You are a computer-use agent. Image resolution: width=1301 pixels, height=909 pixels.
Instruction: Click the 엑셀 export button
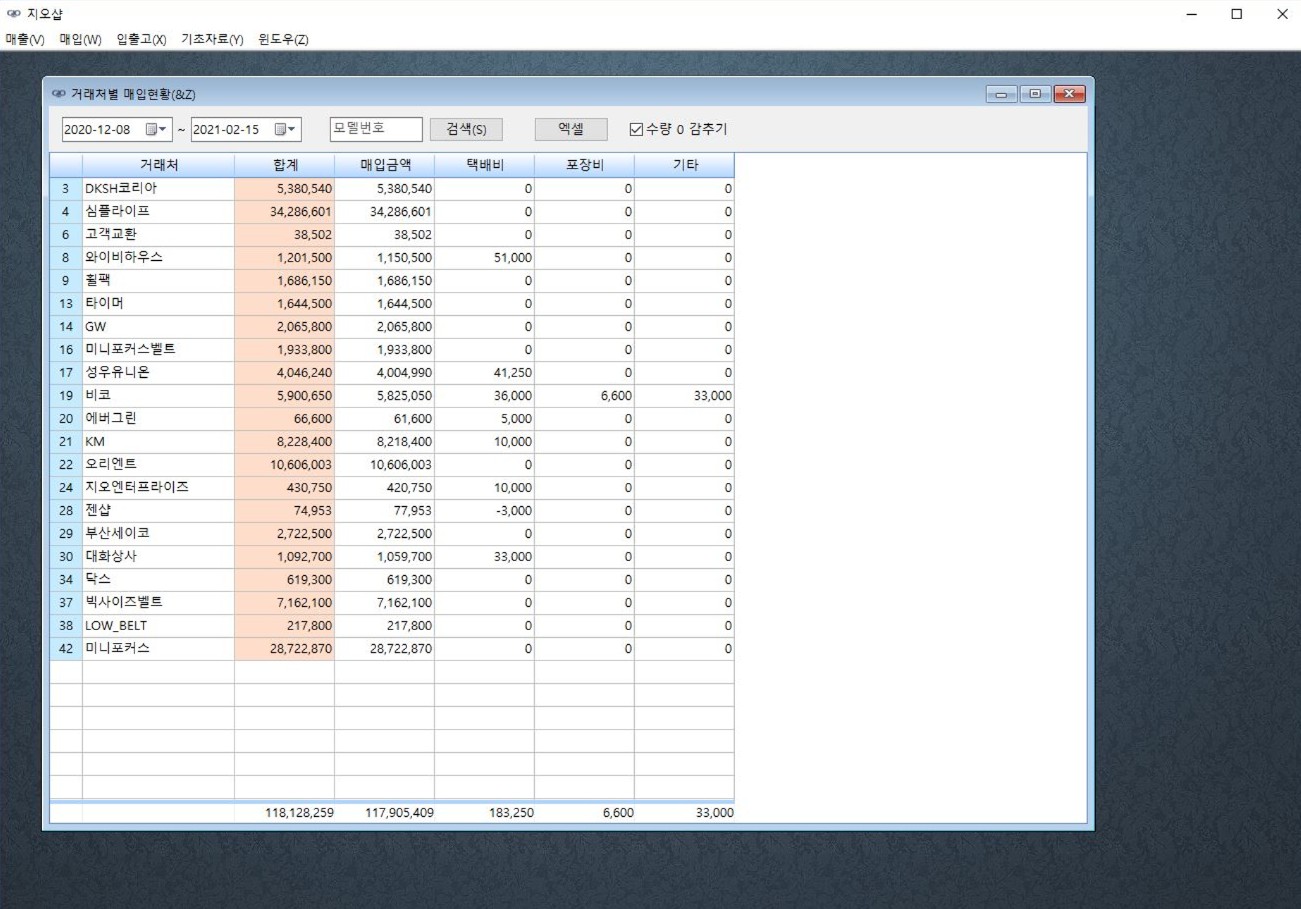tap(570, 130)
